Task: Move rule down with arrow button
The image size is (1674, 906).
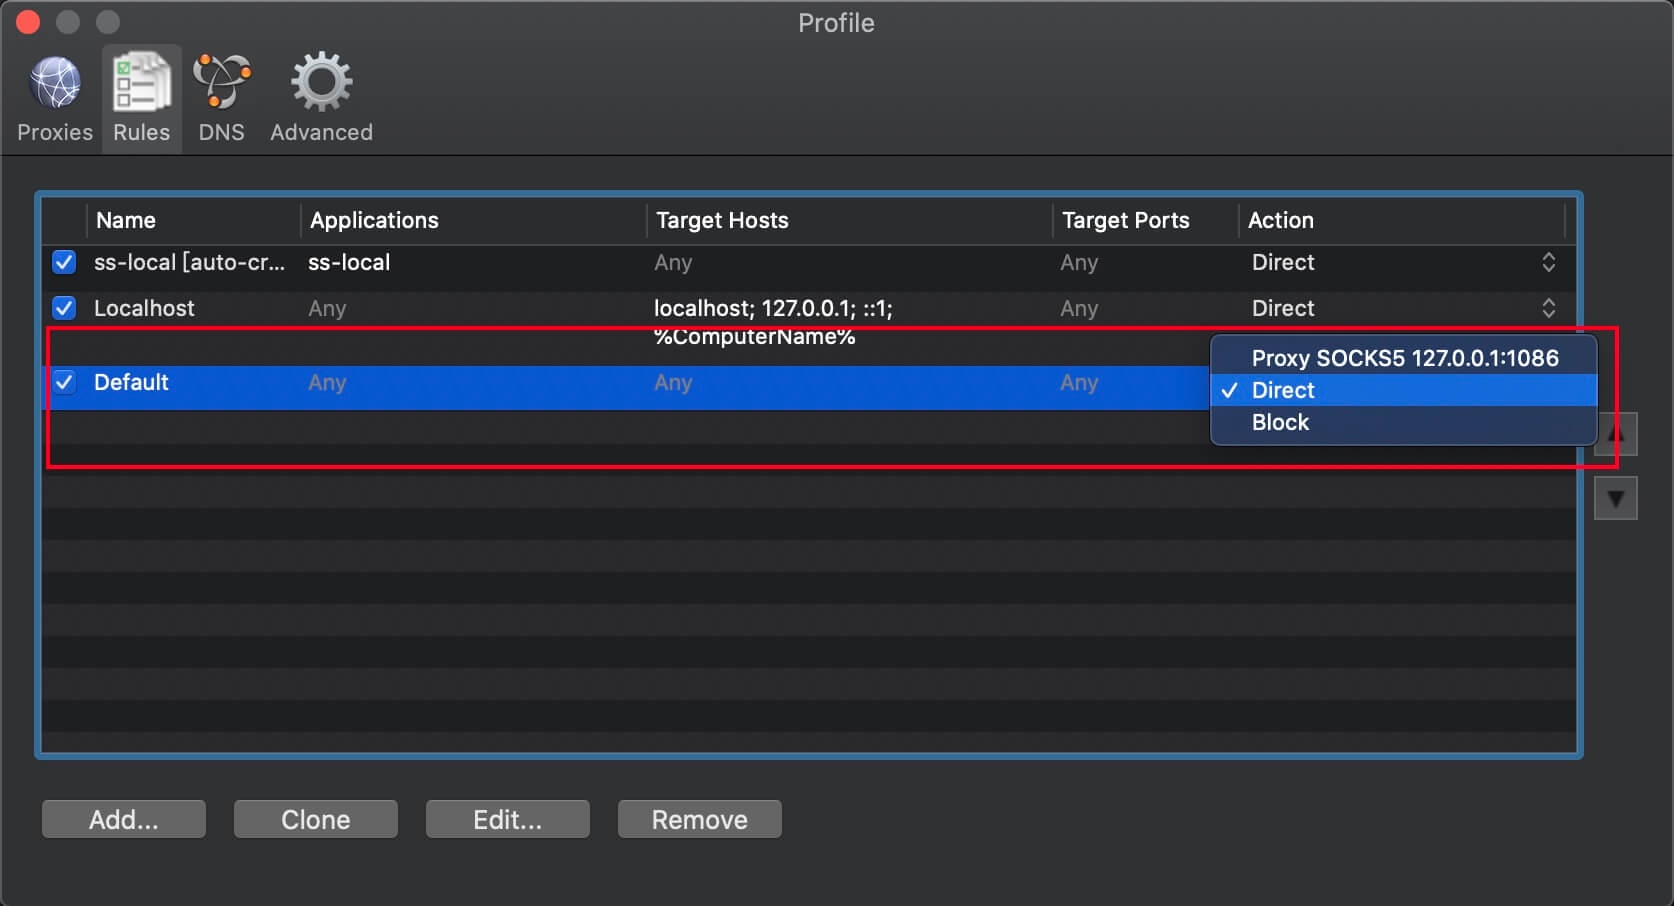Action: 1615,498
